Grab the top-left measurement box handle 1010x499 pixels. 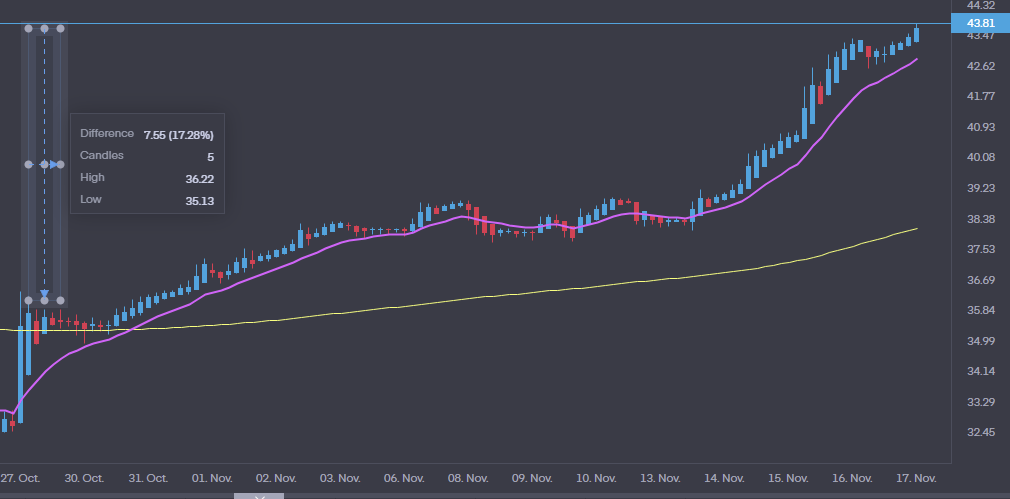point(28,29)
